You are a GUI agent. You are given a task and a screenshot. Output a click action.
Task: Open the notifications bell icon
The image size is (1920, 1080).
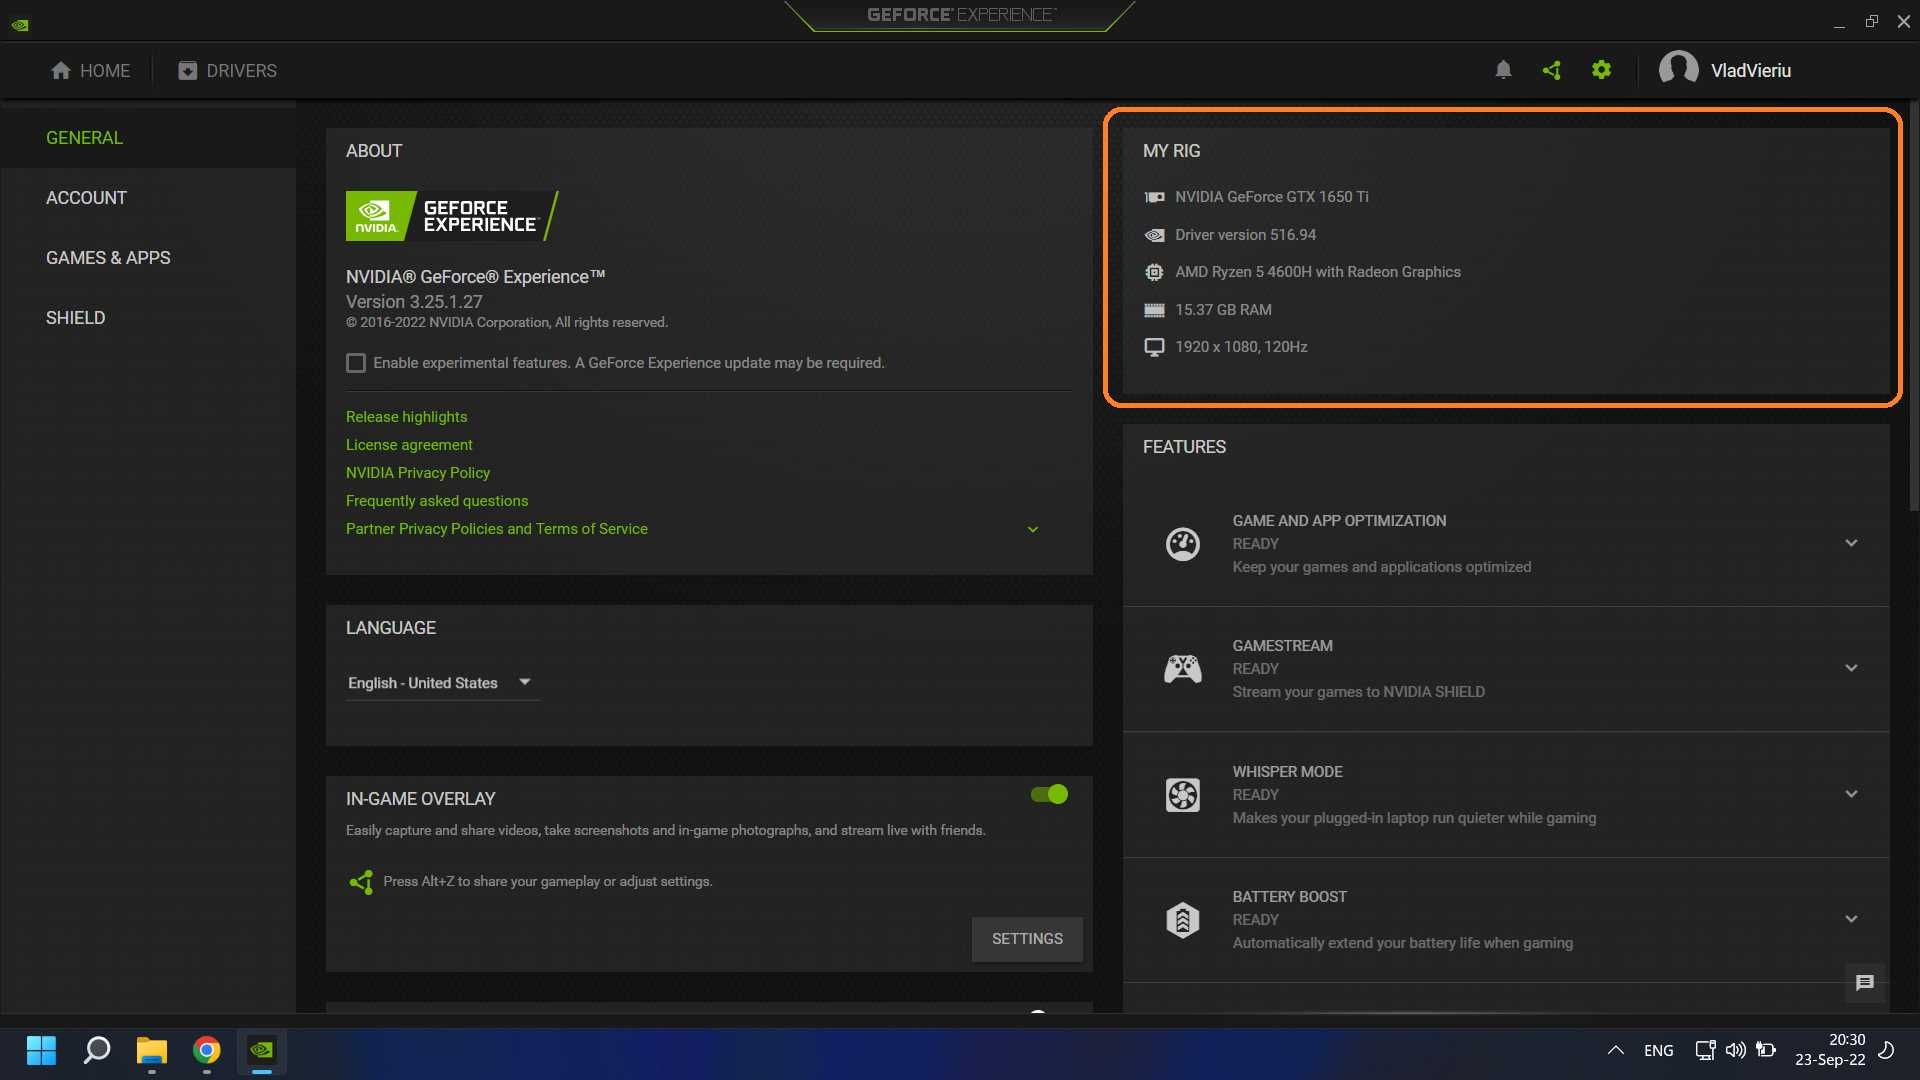click(1503, 70)
